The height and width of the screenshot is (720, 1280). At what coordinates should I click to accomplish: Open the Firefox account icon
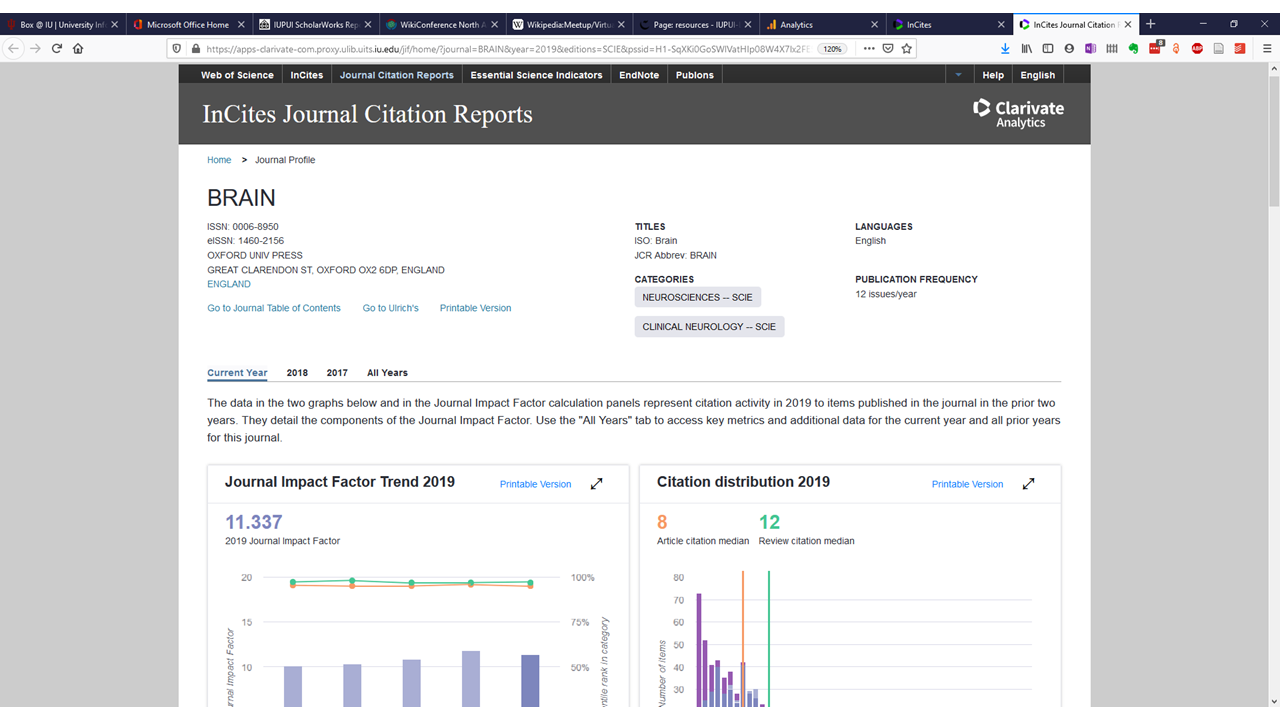coord(1069,48)
